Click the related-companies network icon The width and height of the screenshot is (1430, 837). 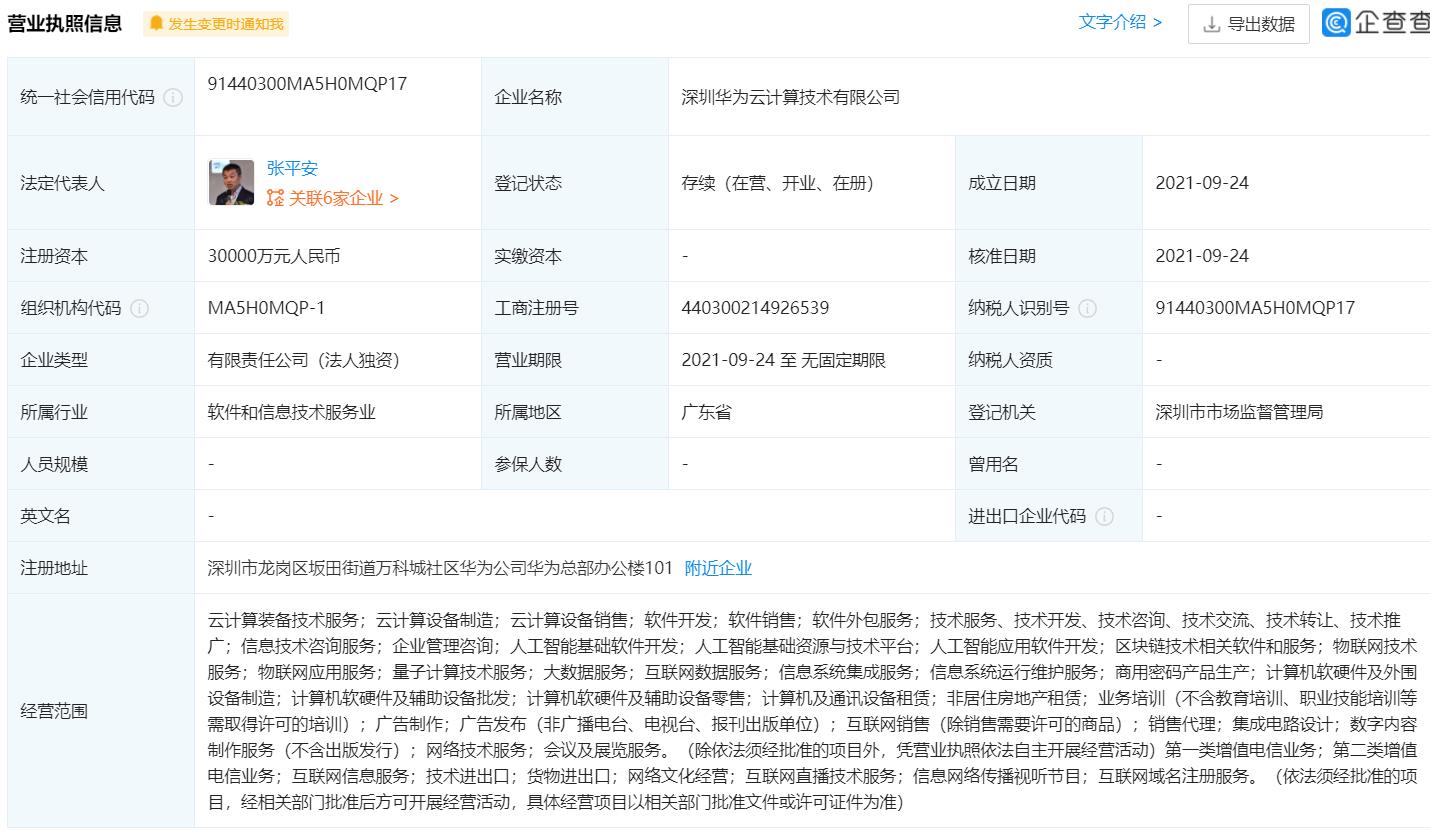(276, 198)
